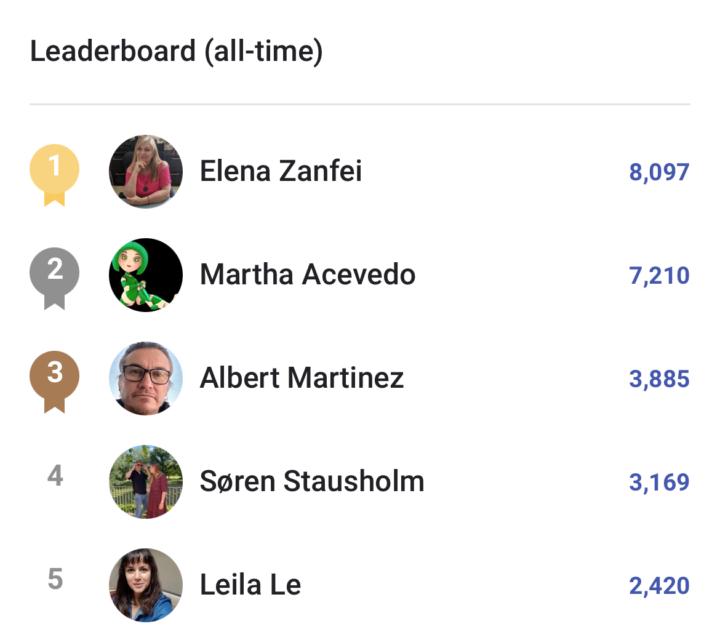Click Søren Stausholm's score of 3,169
Viewport: 720px width, 637px height.
coord(659,482)
